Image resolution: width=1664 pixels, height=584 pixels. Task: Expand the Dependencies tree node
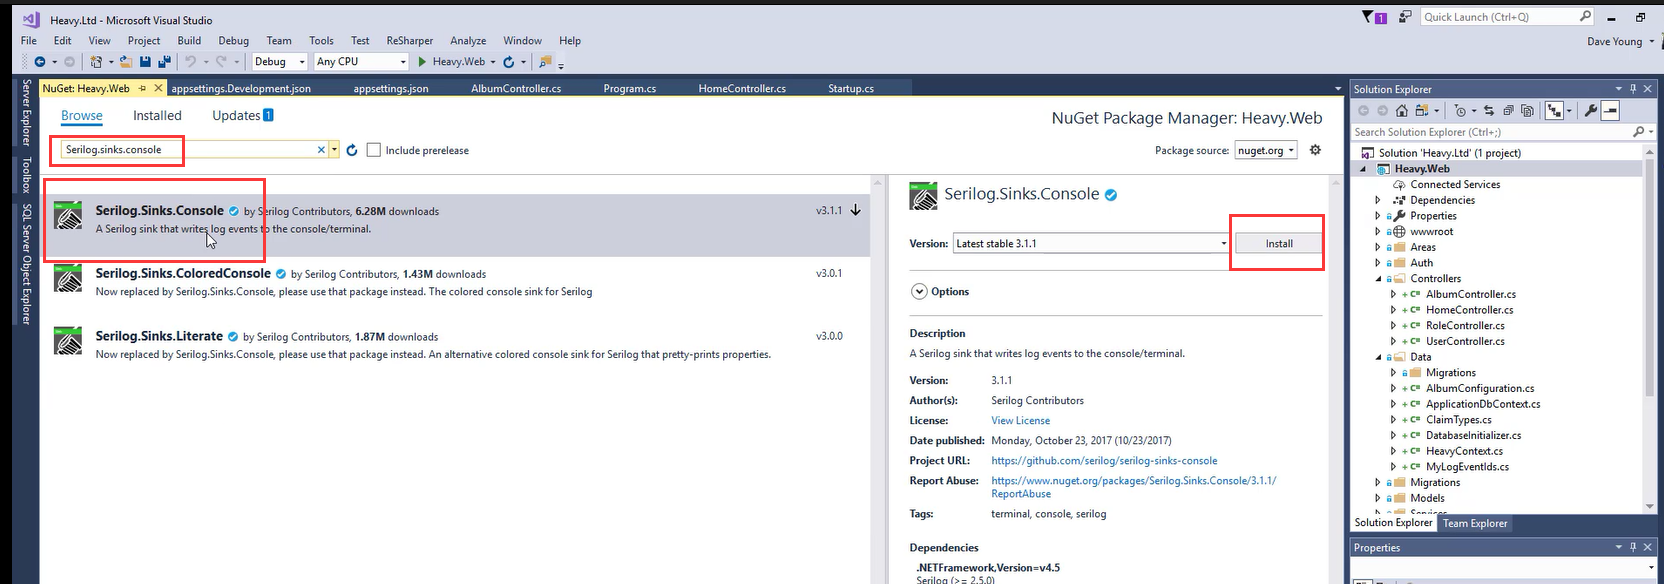(x=1378, y=200)
